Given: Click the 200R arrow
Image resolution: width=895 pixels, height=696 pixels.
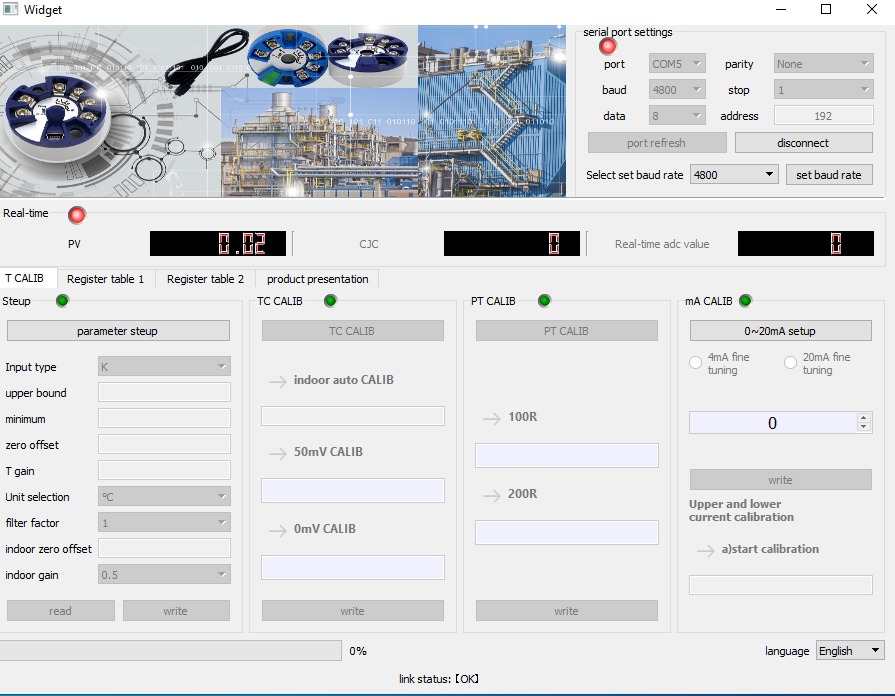Looking at the screenshot, I should [491, 495].
